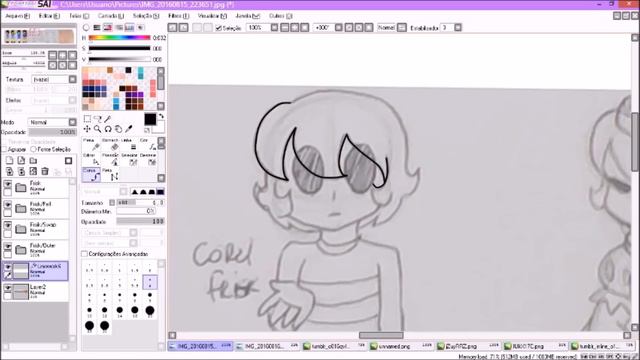
Task: Create a new layer folder
Action: tap(33, 160)
